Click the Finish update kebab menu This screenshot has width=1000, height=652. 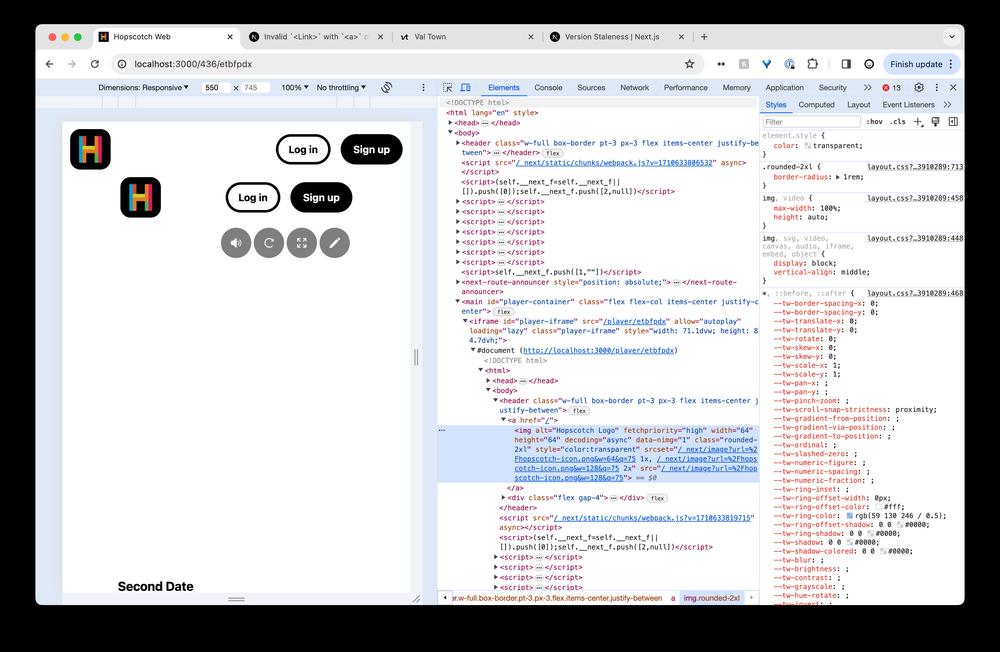pos(951,64)
